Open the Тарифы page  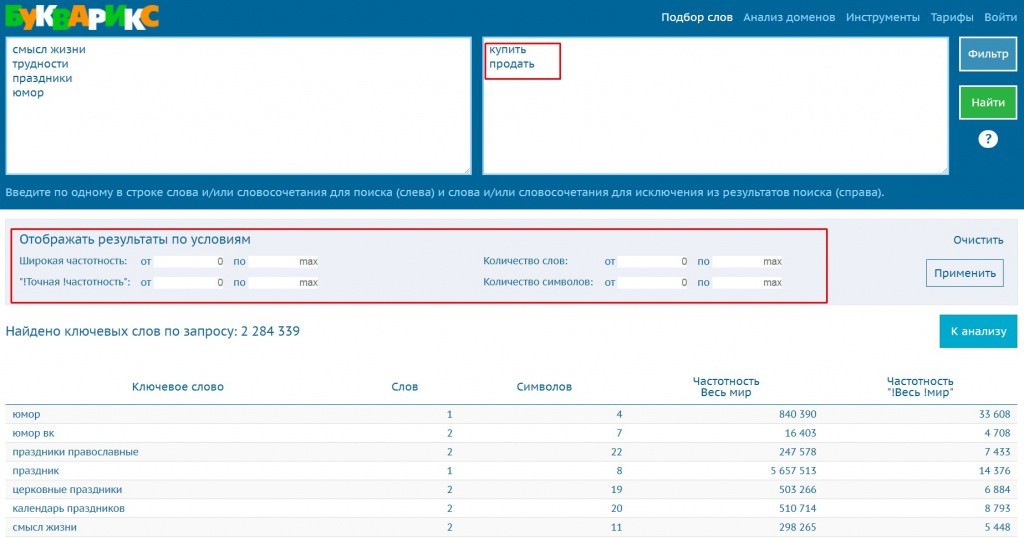[952, 17]
